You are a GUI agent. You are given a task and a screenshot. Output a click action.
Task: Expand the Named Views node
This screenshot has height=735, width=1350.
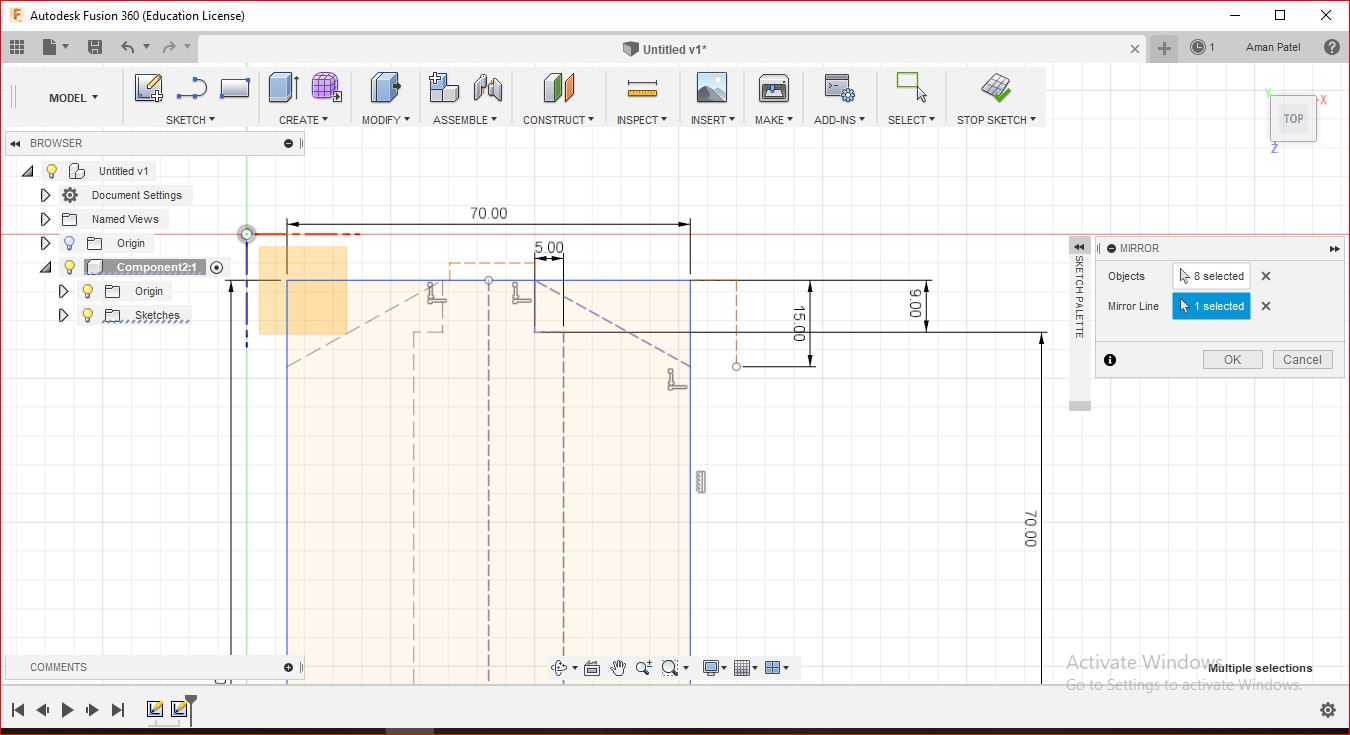45,219
